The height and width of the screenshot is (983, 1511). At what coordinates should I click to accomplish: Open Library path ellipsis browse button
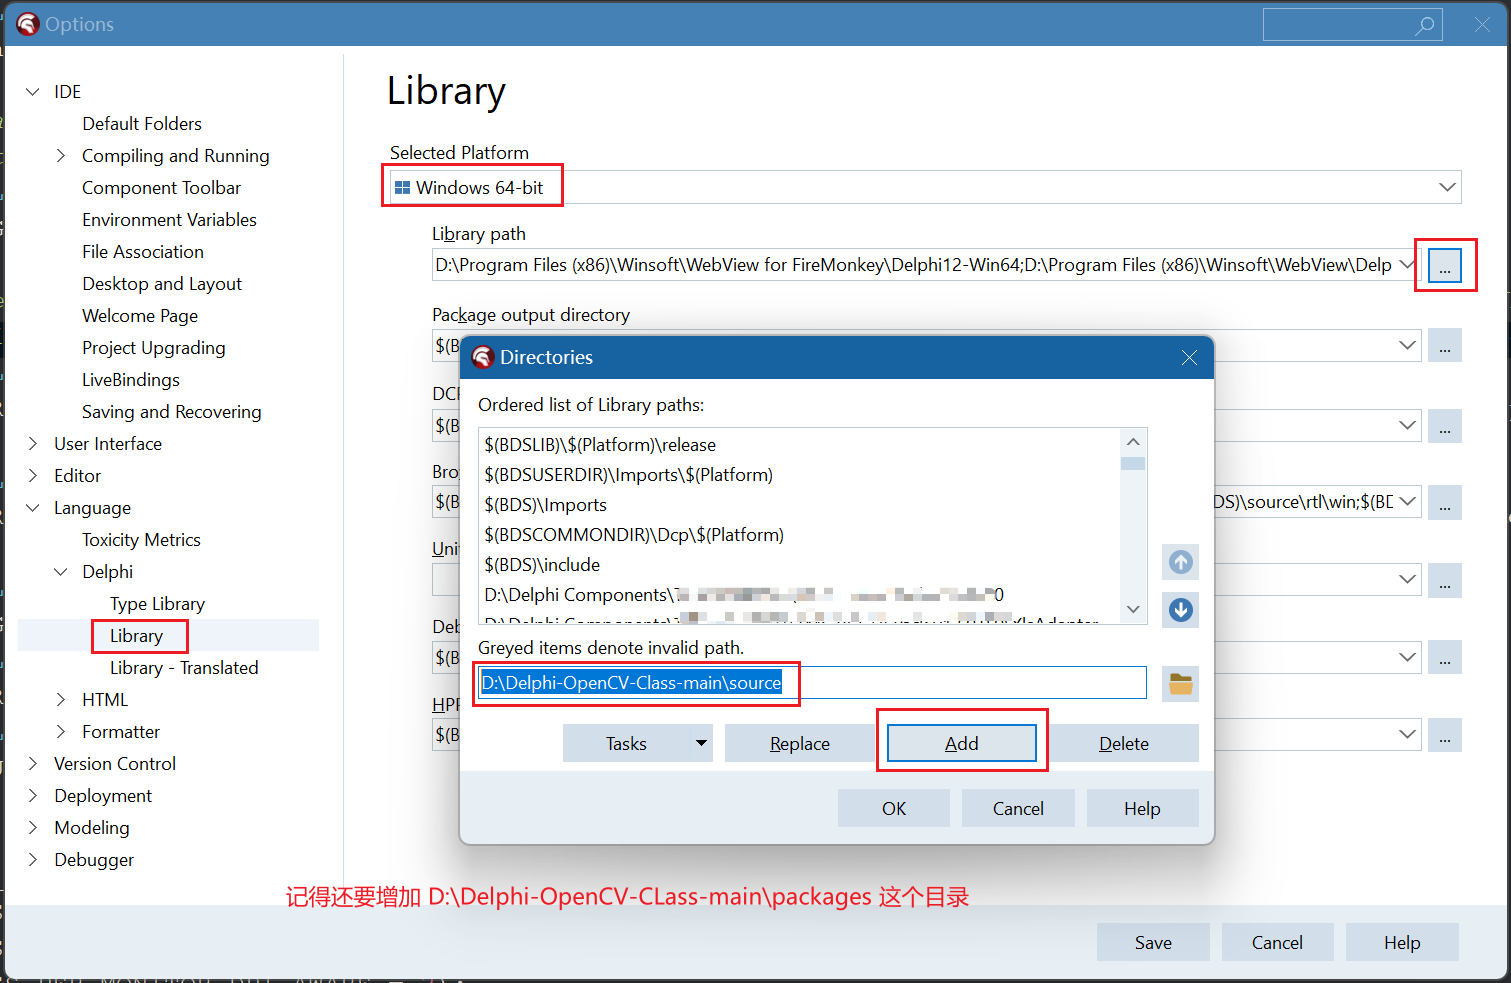tap(1445, 265)
